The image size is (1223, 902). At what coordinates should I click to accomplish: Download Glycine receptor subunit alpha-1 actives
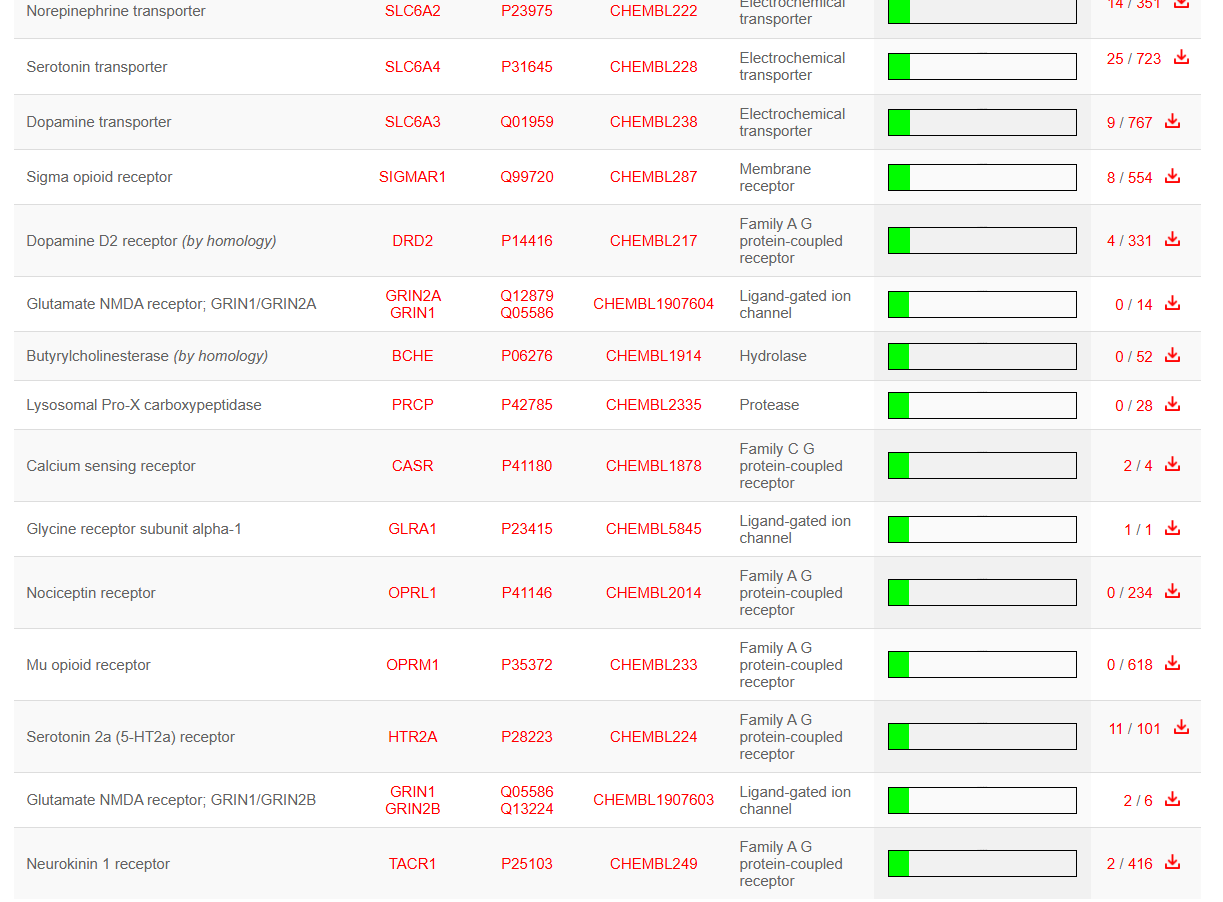[1172, 529]
